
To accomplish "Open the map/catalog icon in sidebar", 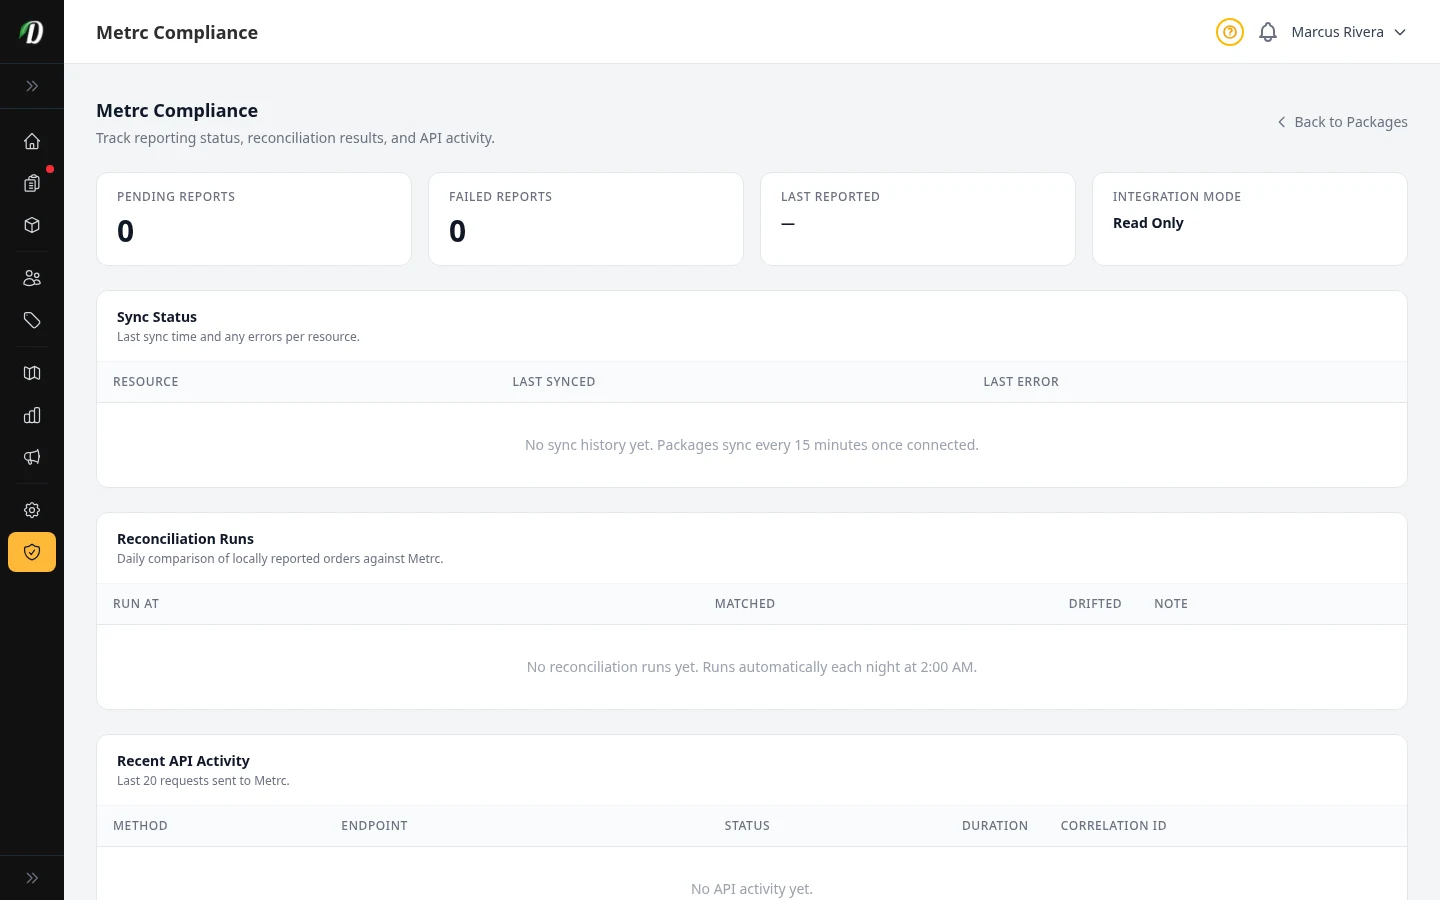I will coord(32,372).
